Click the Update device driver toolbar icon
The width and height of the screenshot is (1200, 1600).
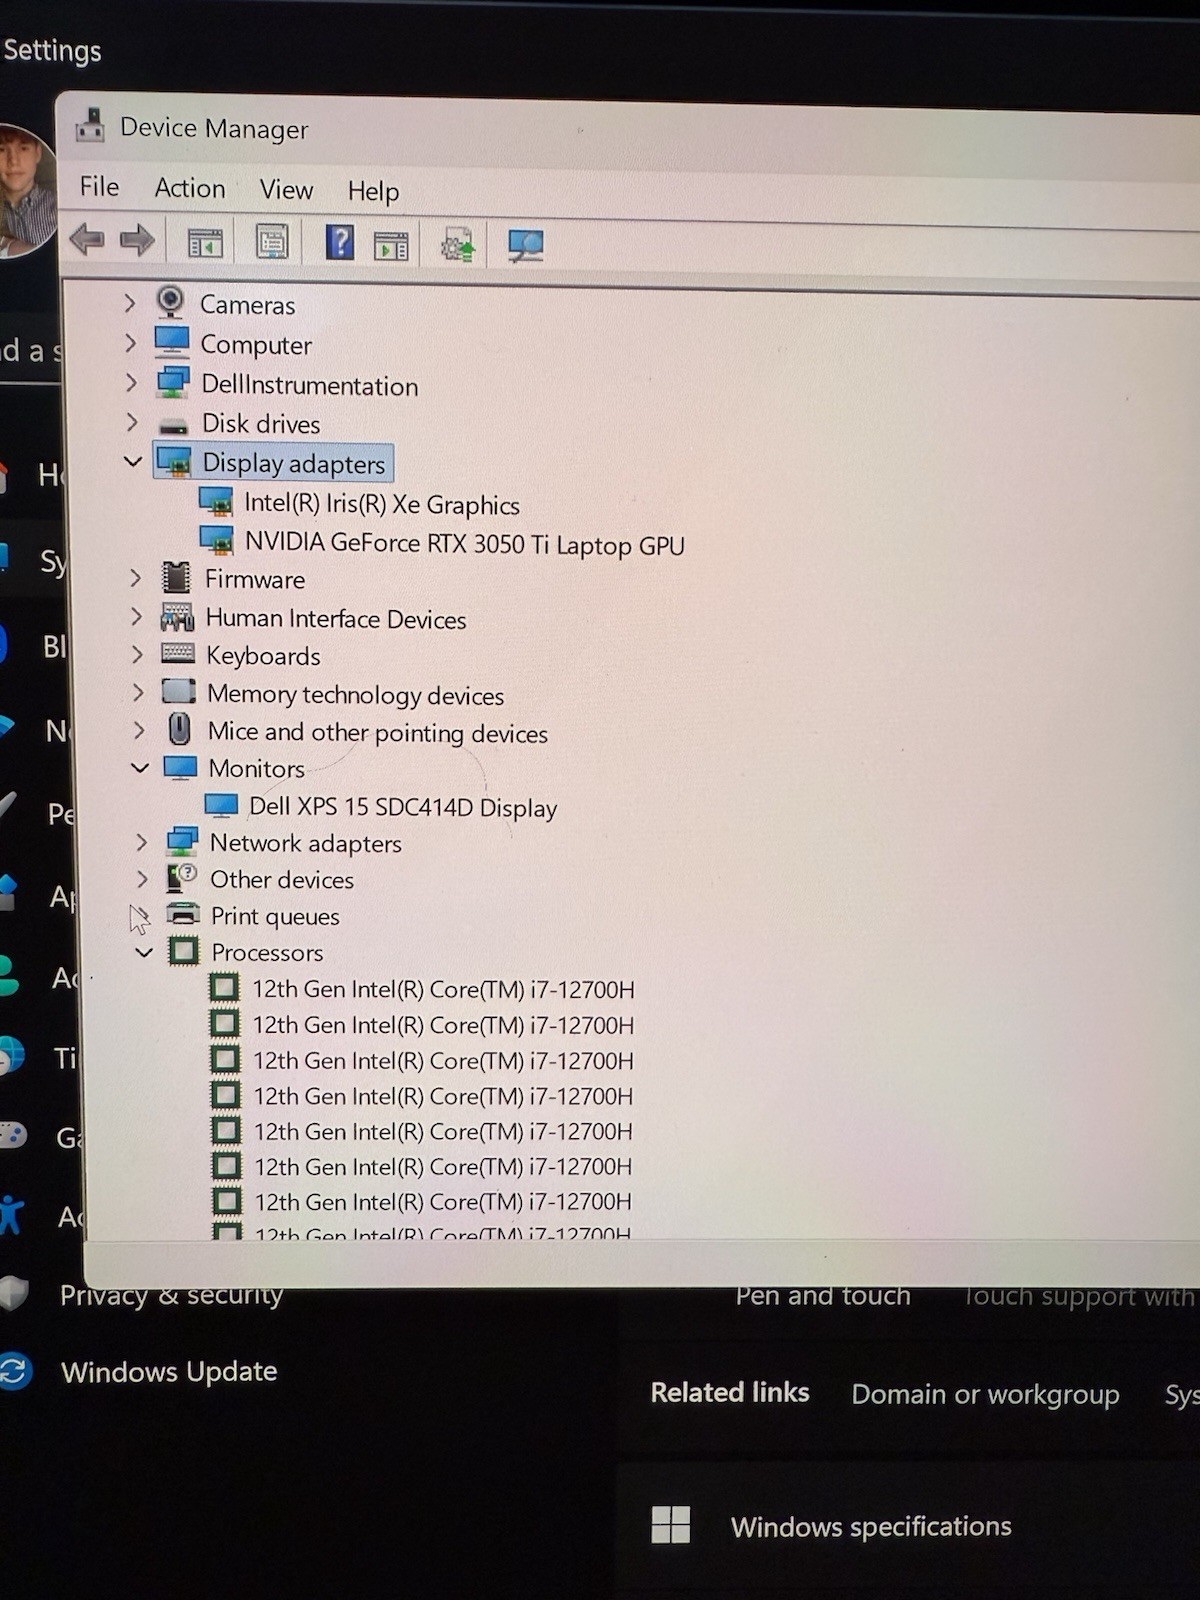tap(458, 245)
